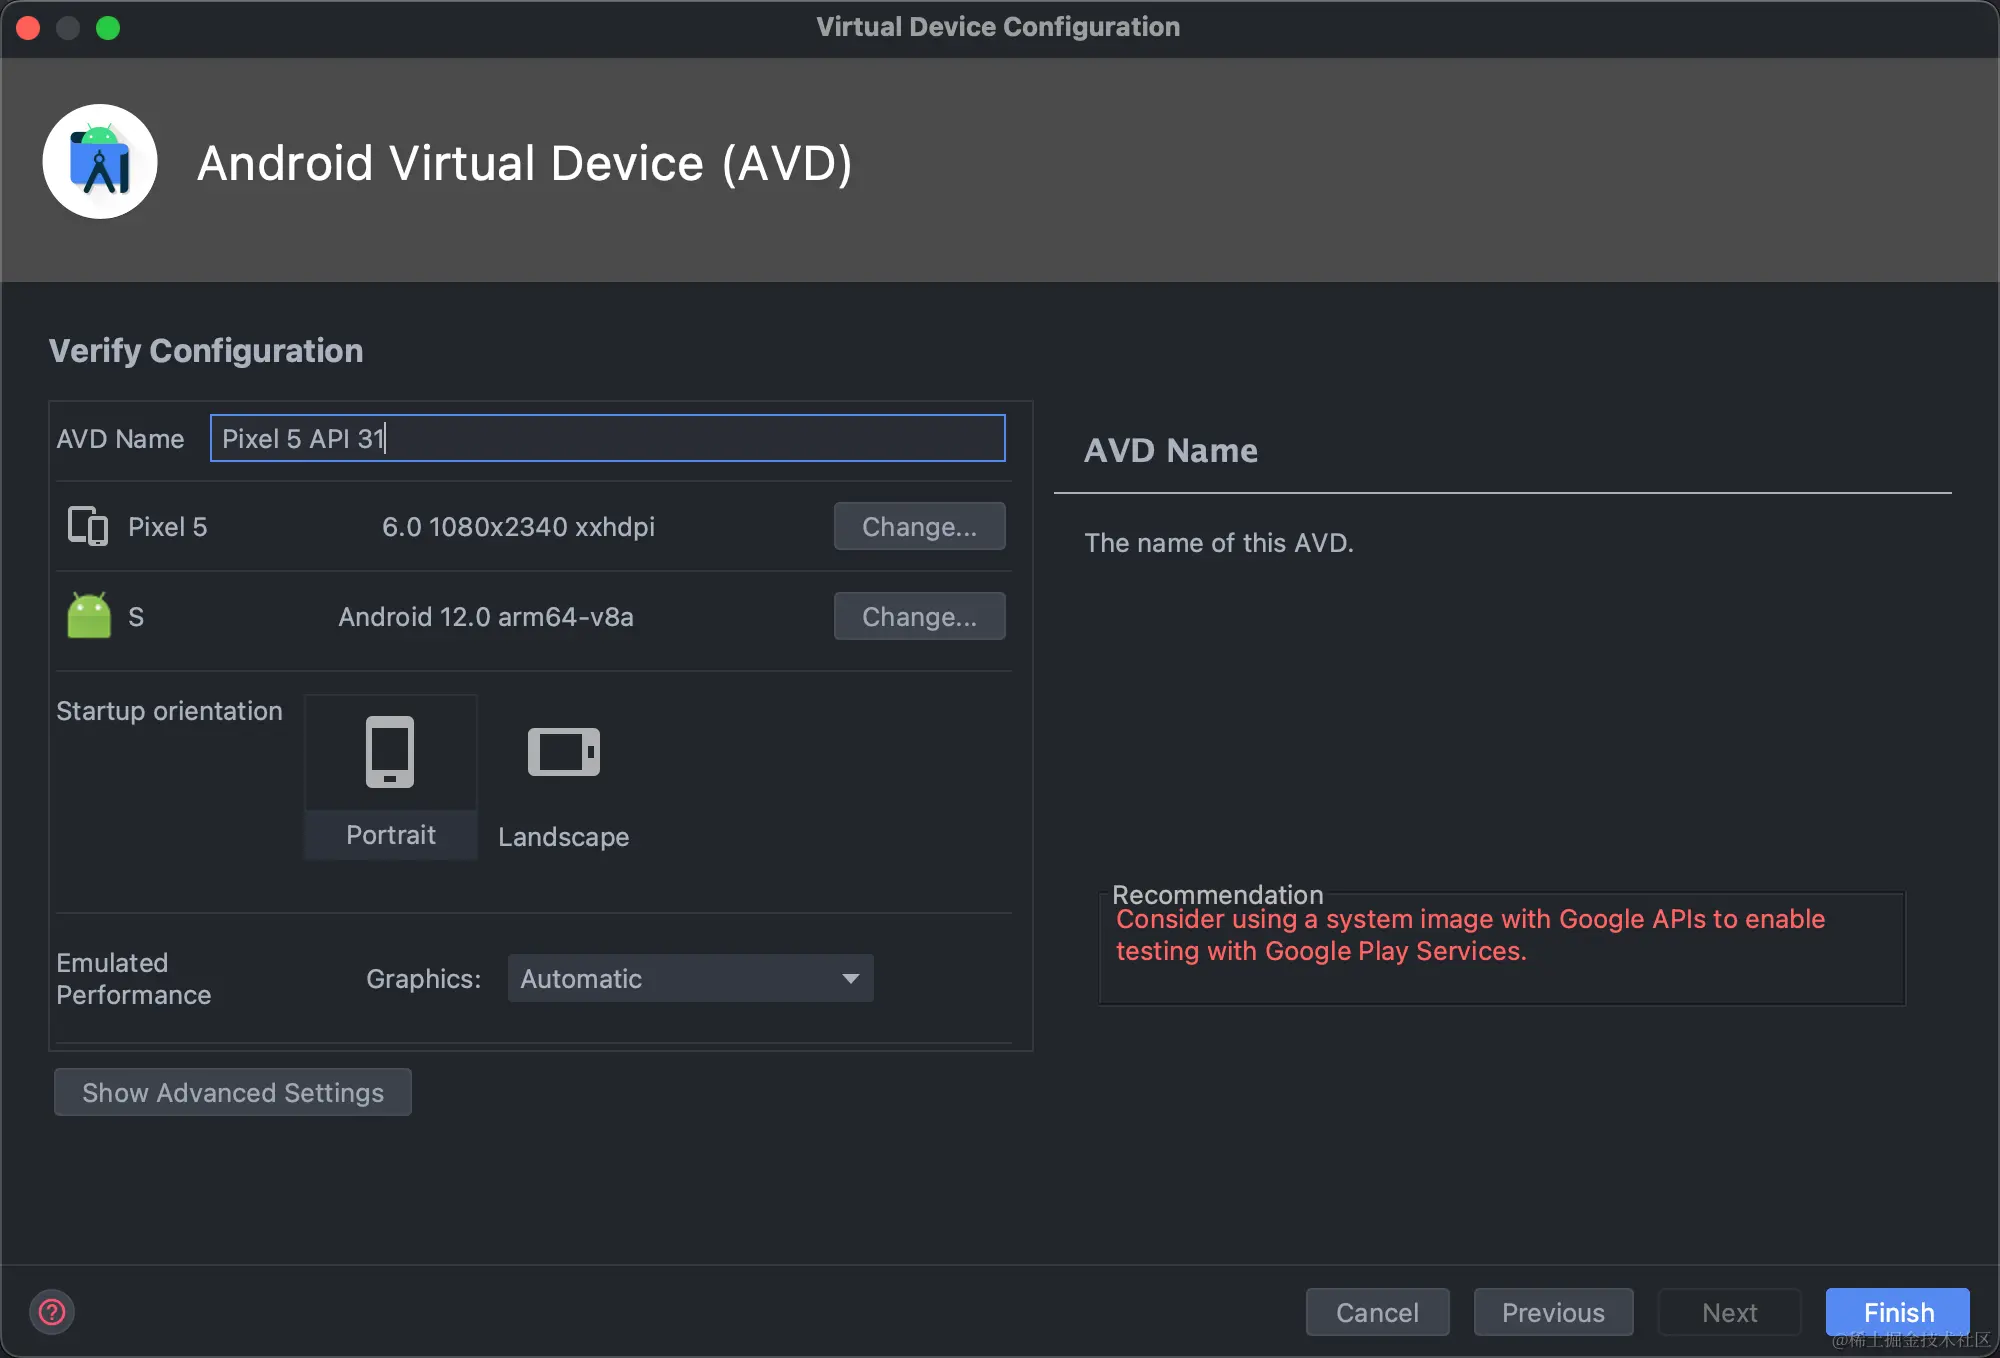
Task: Show Advanced Settings
Action: (232, 1092)
